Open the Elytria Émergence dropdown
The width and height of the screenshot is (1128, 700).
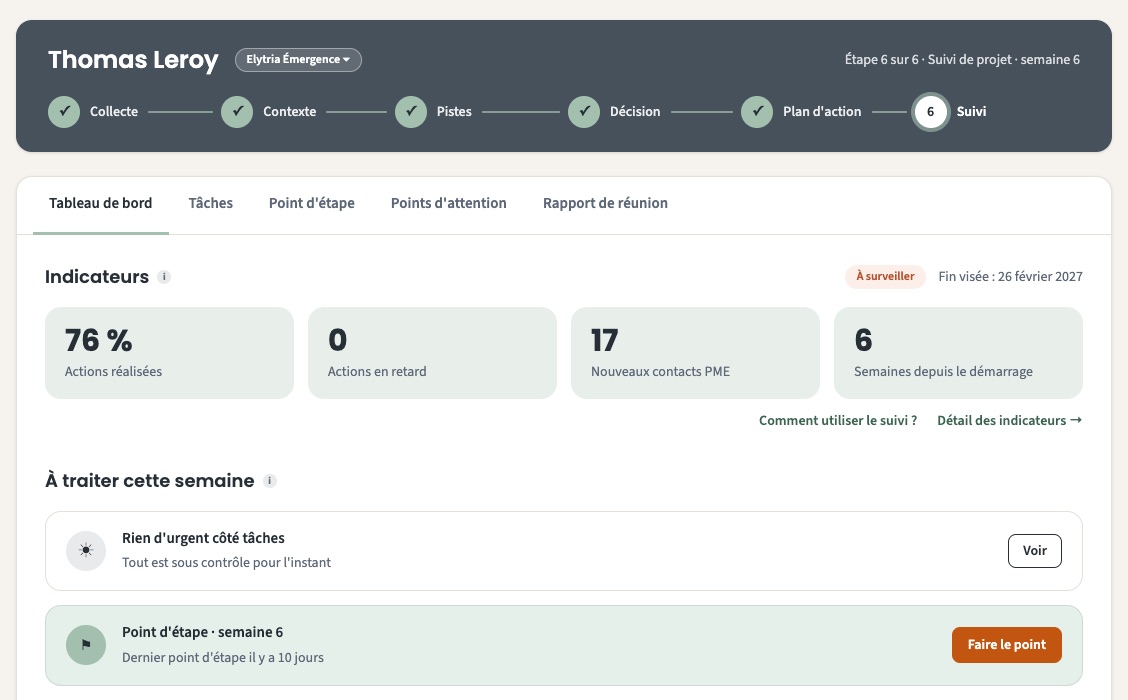pos(298,60)
